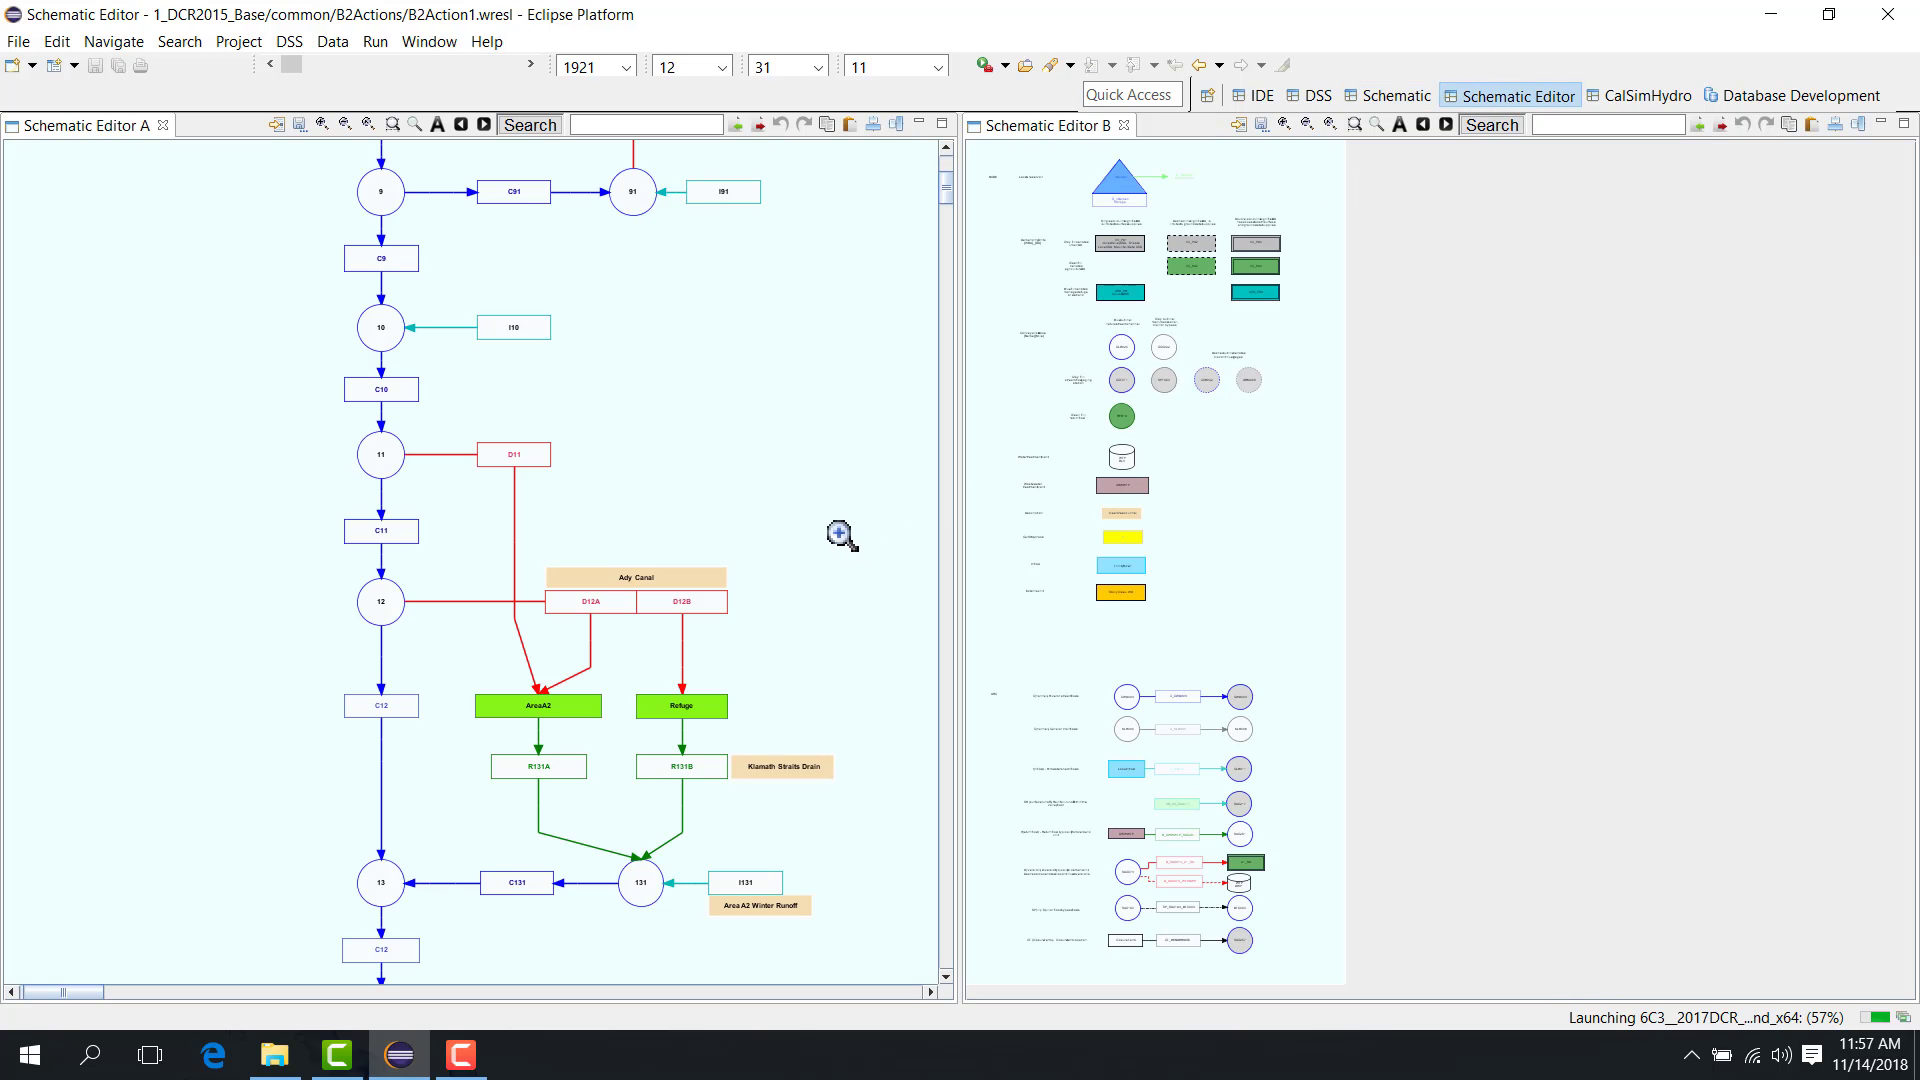1920x1080 pixels.
Task: Click the bold A text icon in Editor A
Action: pos(437,125)
